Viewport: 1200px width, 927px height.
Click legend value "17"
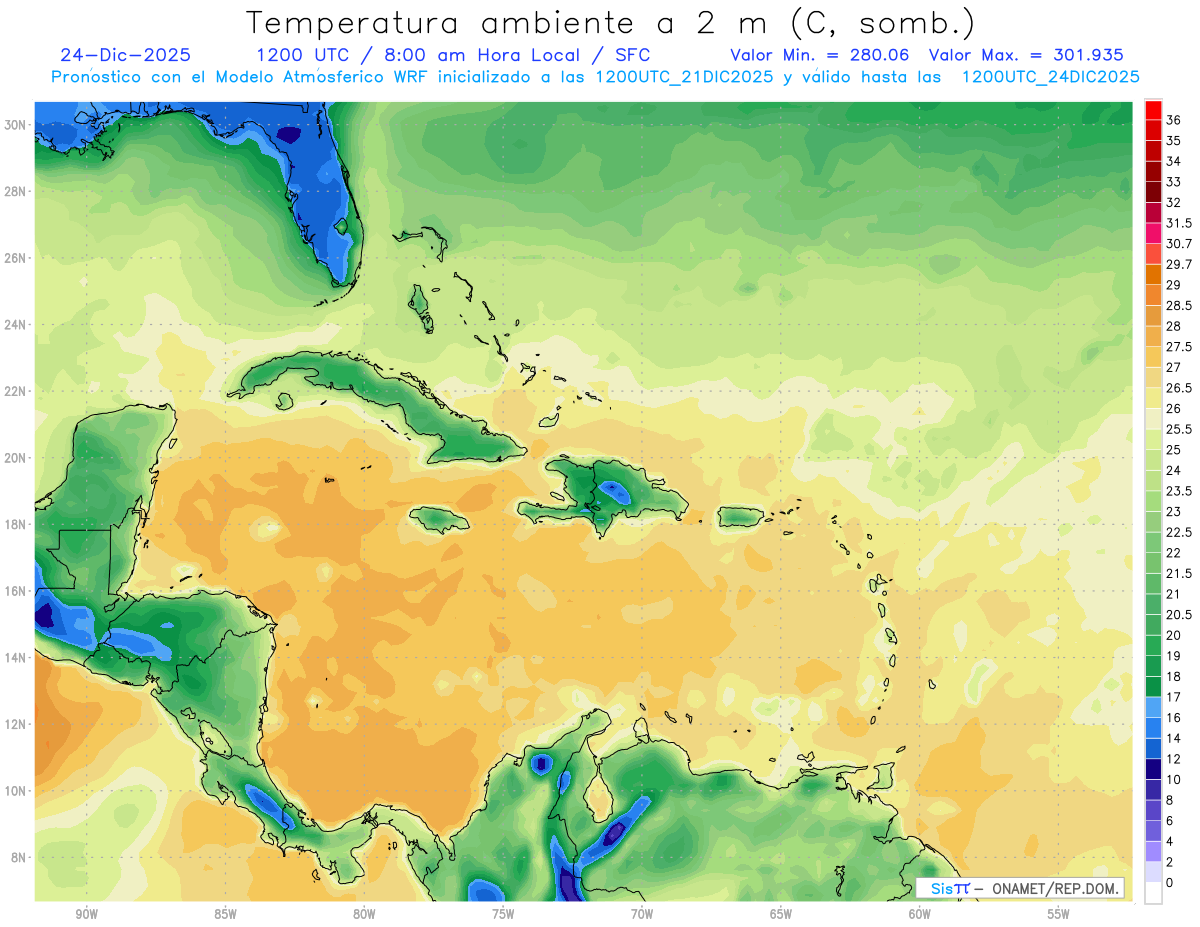click(1174, 697)
